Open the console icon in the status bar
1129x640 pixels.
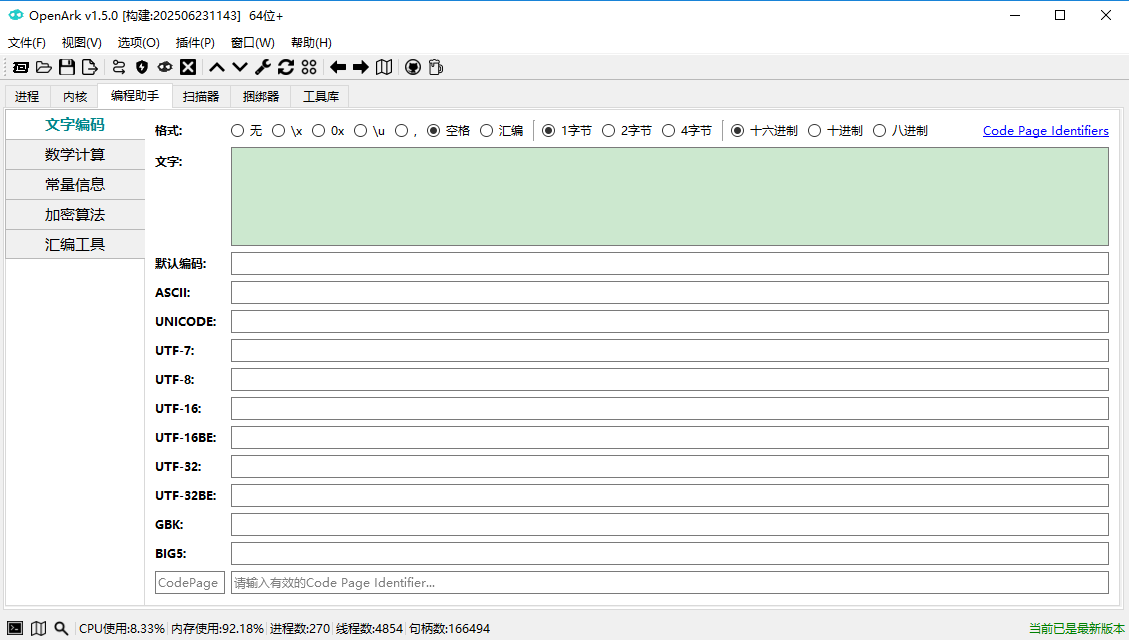point(15,628)
